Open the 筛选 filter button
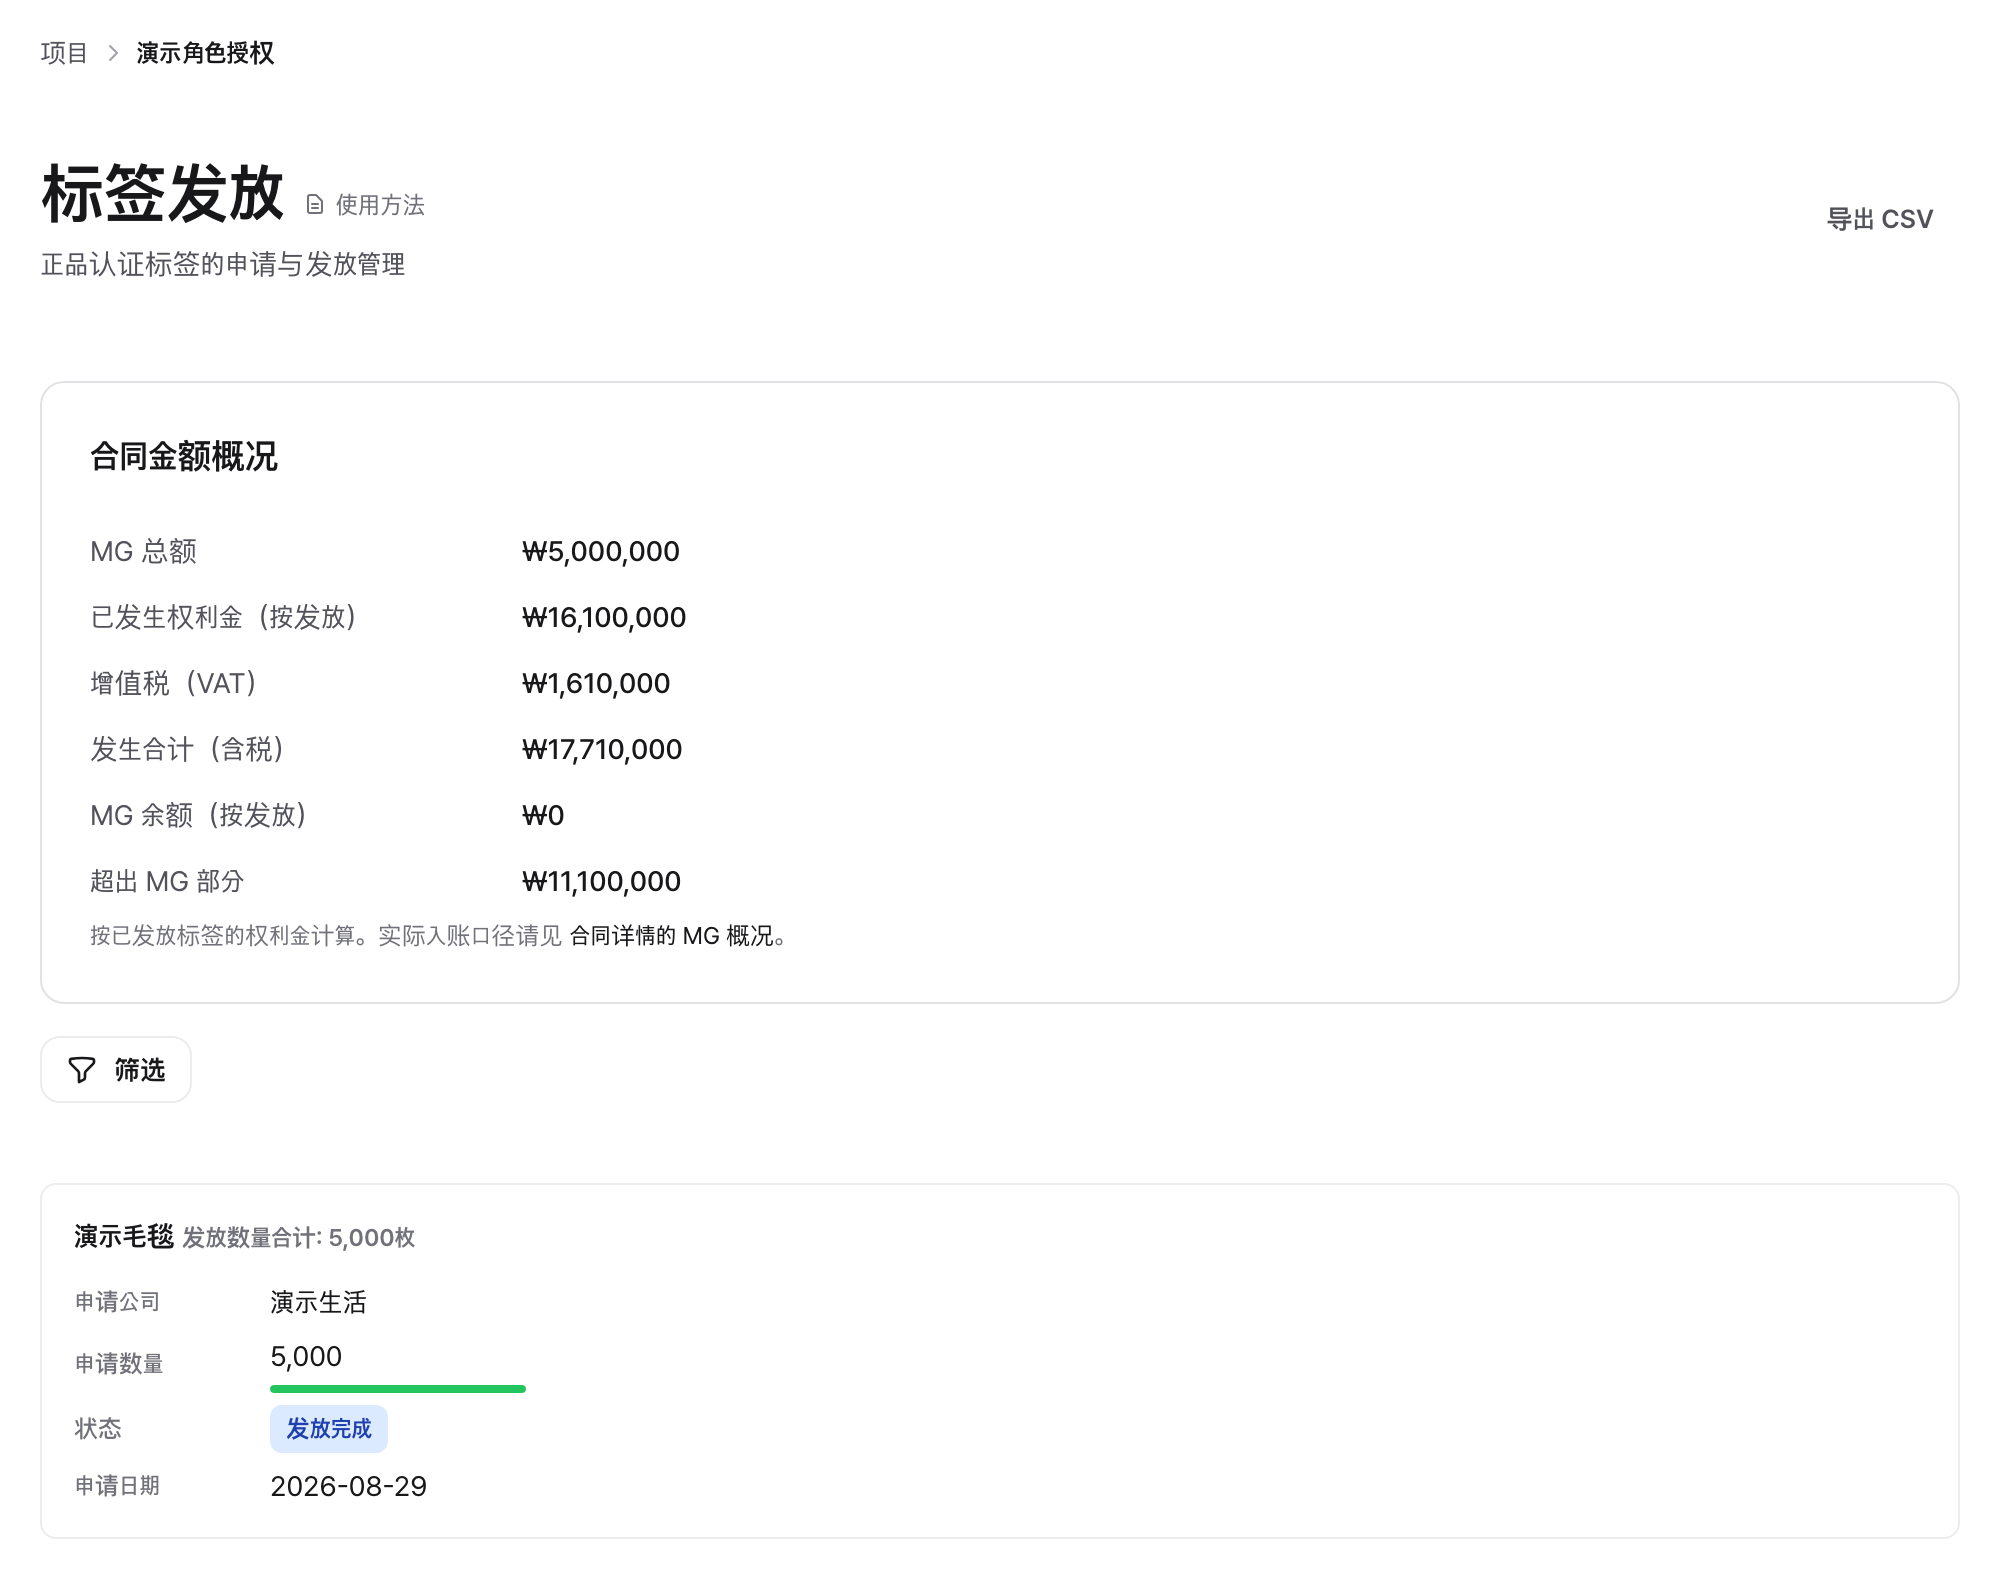This screenshot has width=2000, height=1580. pos(116,1070)
